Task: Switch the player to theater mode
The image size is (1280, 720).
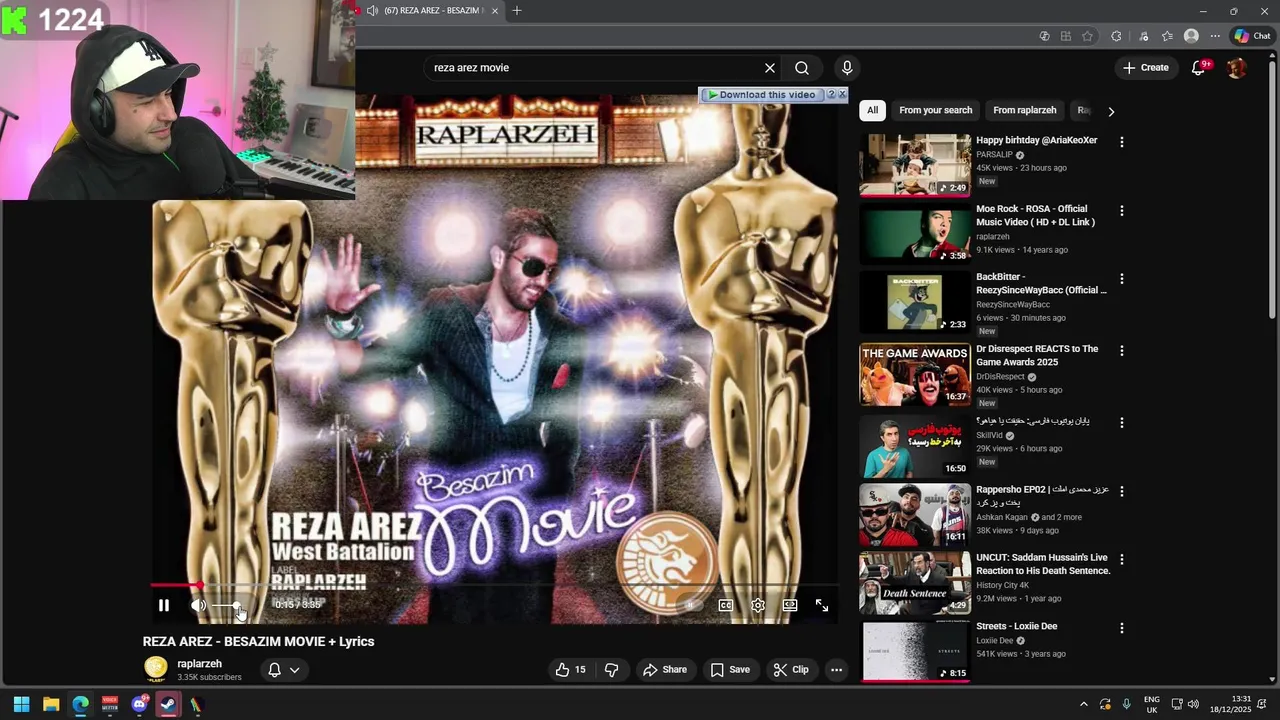Action: coord(790,605)
